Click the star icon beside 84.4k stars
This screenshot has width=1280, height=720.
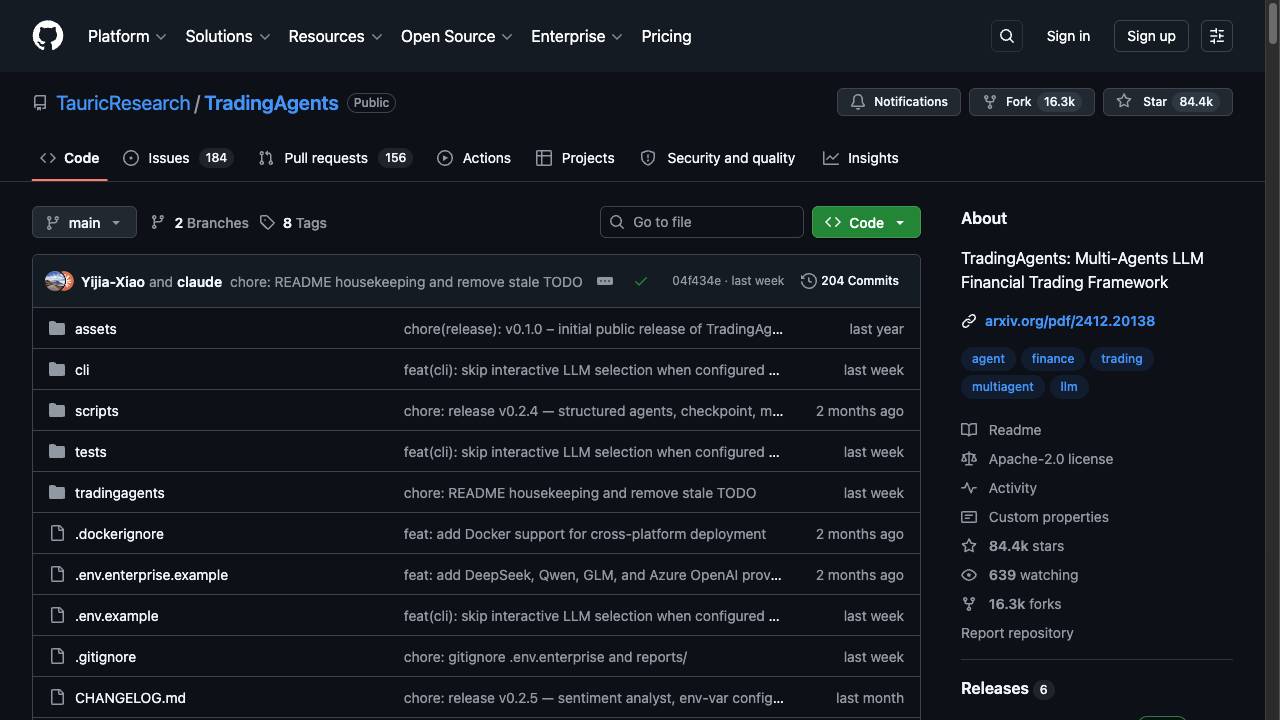tap(969, 546)
